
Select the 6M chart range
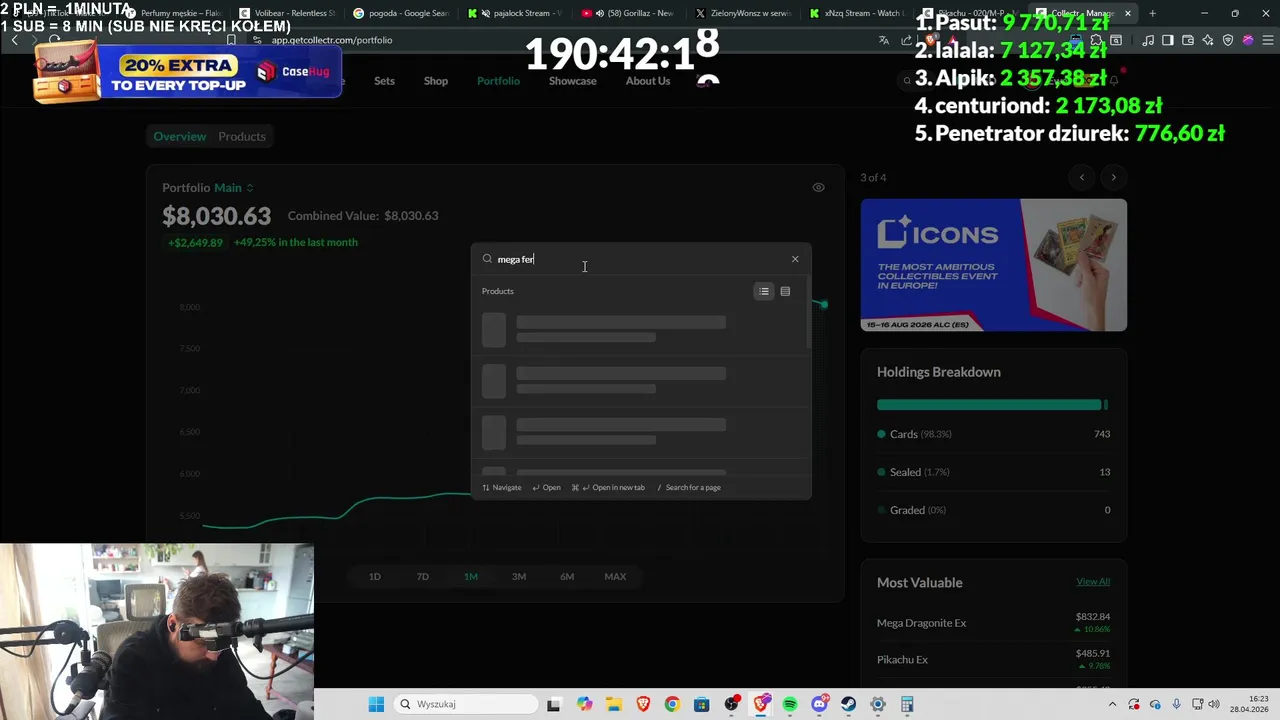click(x=567, y=576)
